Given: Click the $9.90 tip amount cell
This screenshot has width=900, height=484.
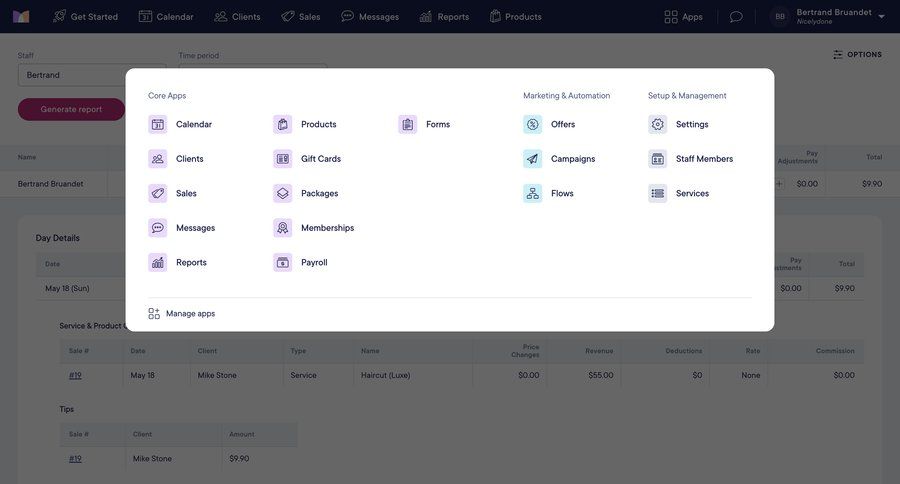Looking at the screenshot, I should tap(259, 458).
